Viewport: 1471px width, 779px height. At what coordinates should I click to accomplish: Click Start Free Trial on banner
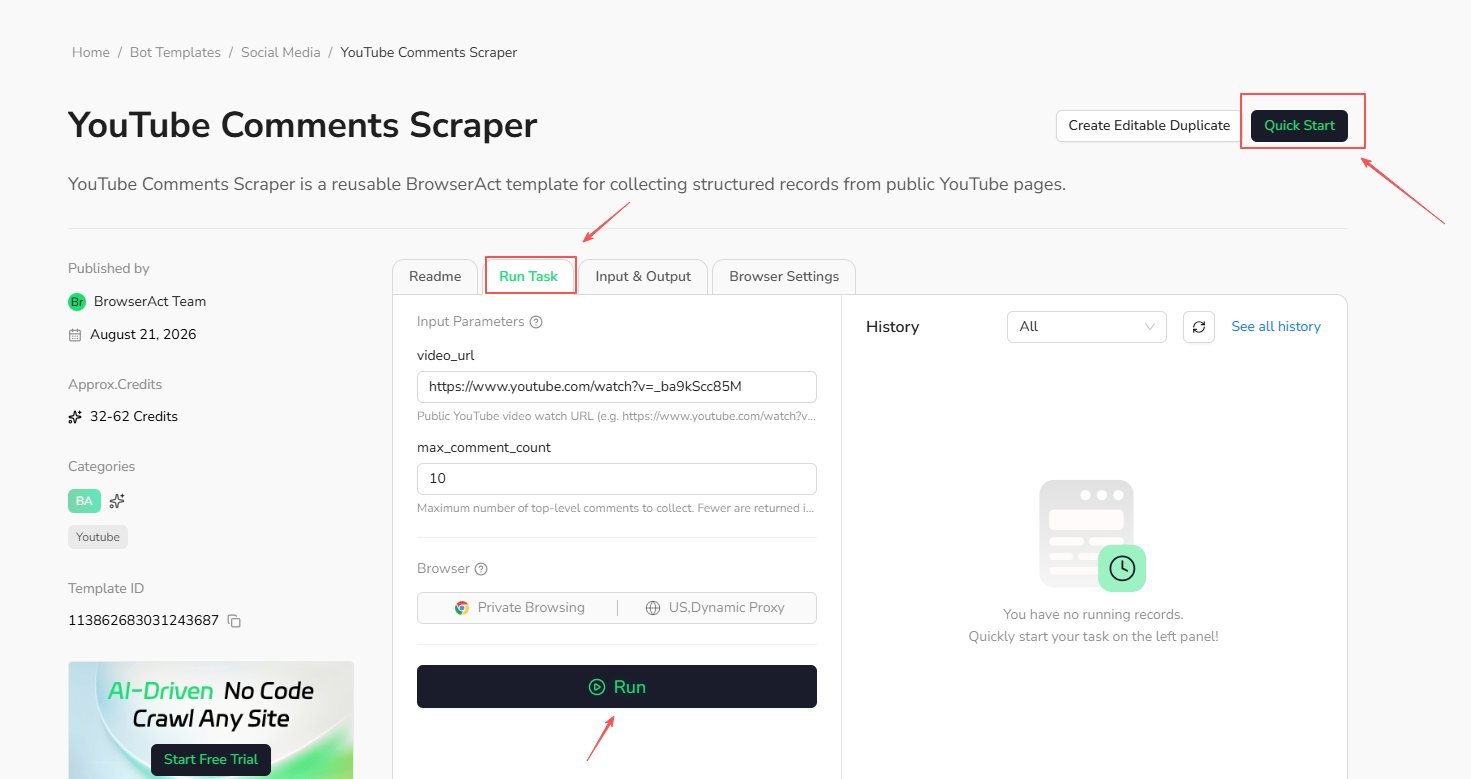click(x=211, y=760)
